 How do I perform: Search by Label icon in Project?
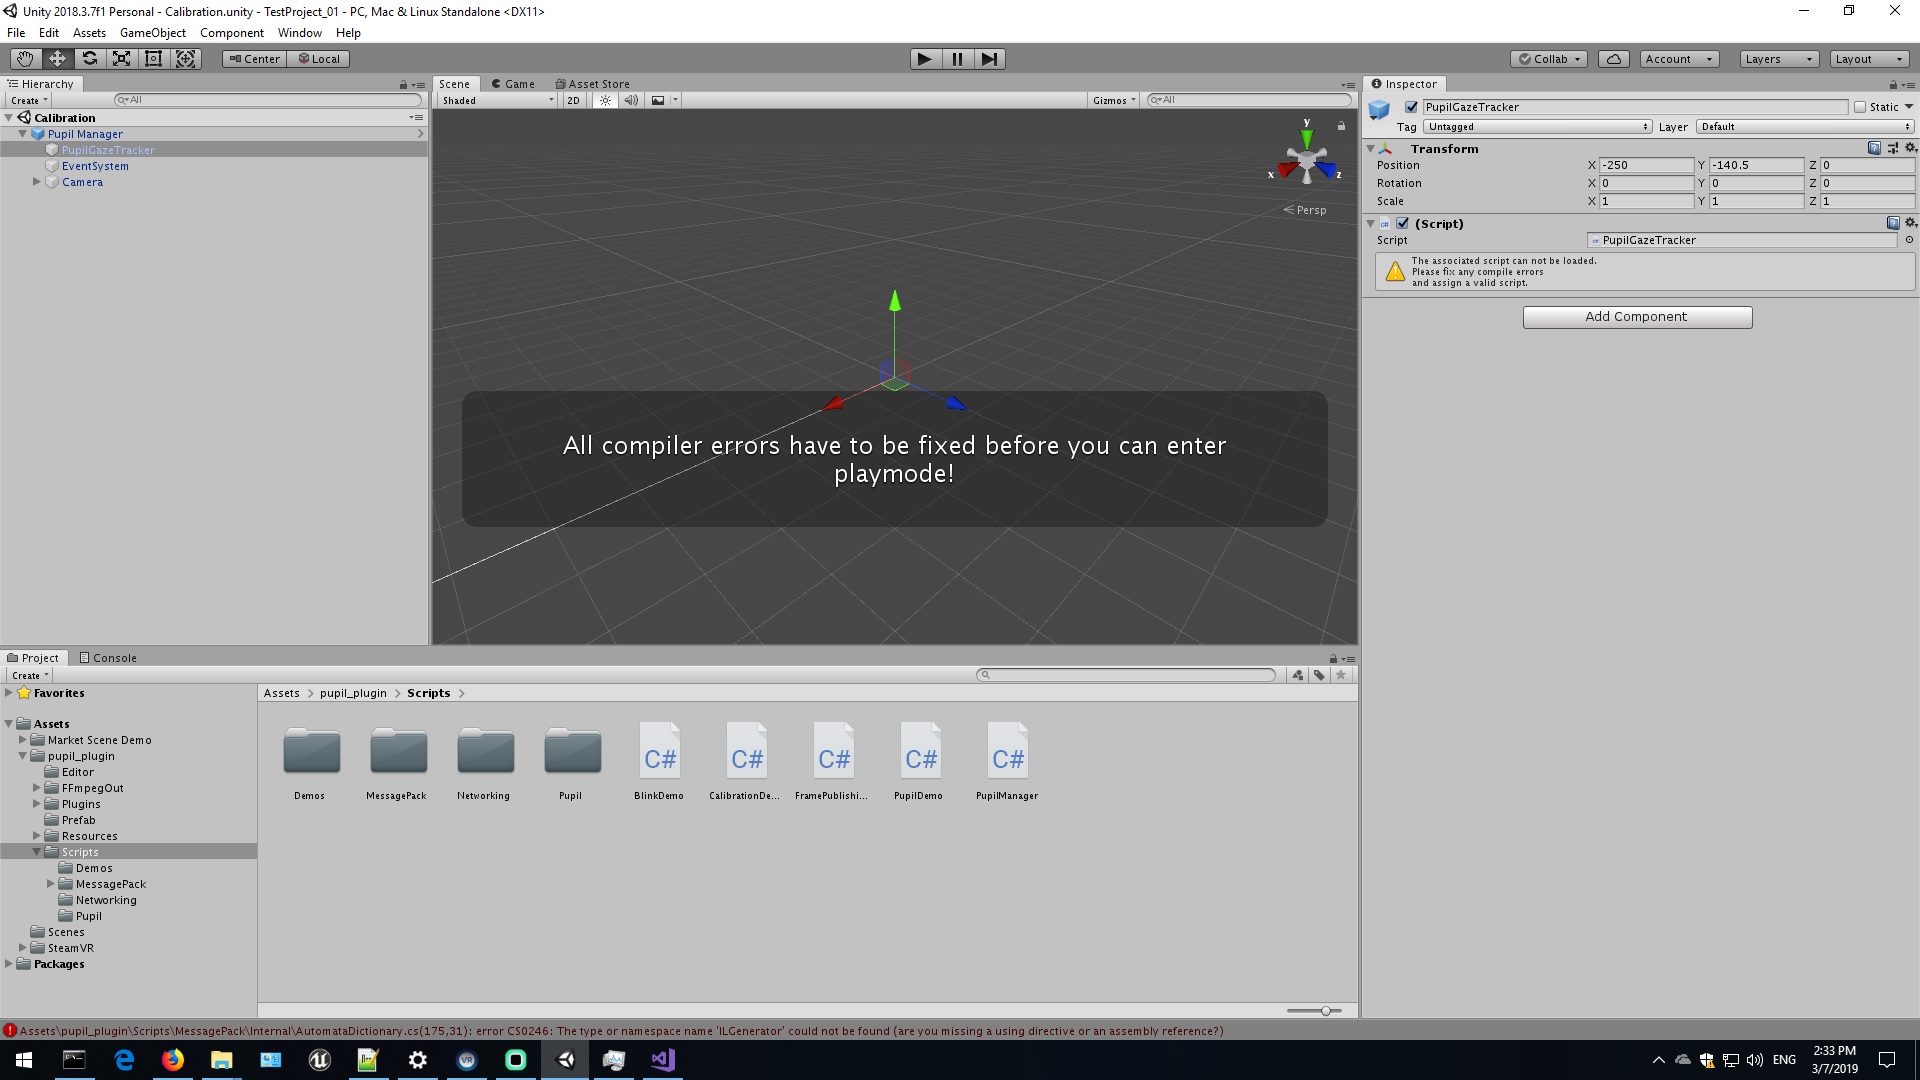point(1320,675)
